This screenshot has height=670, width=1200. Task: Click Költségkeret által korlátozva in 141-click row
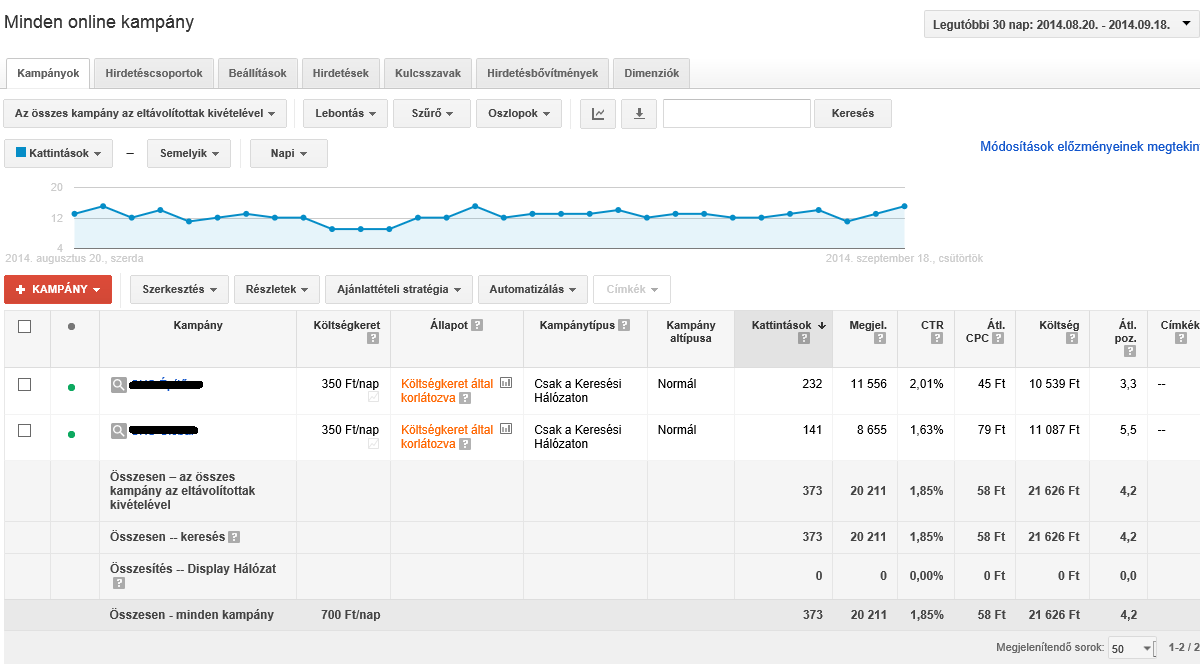click(446, 437)
